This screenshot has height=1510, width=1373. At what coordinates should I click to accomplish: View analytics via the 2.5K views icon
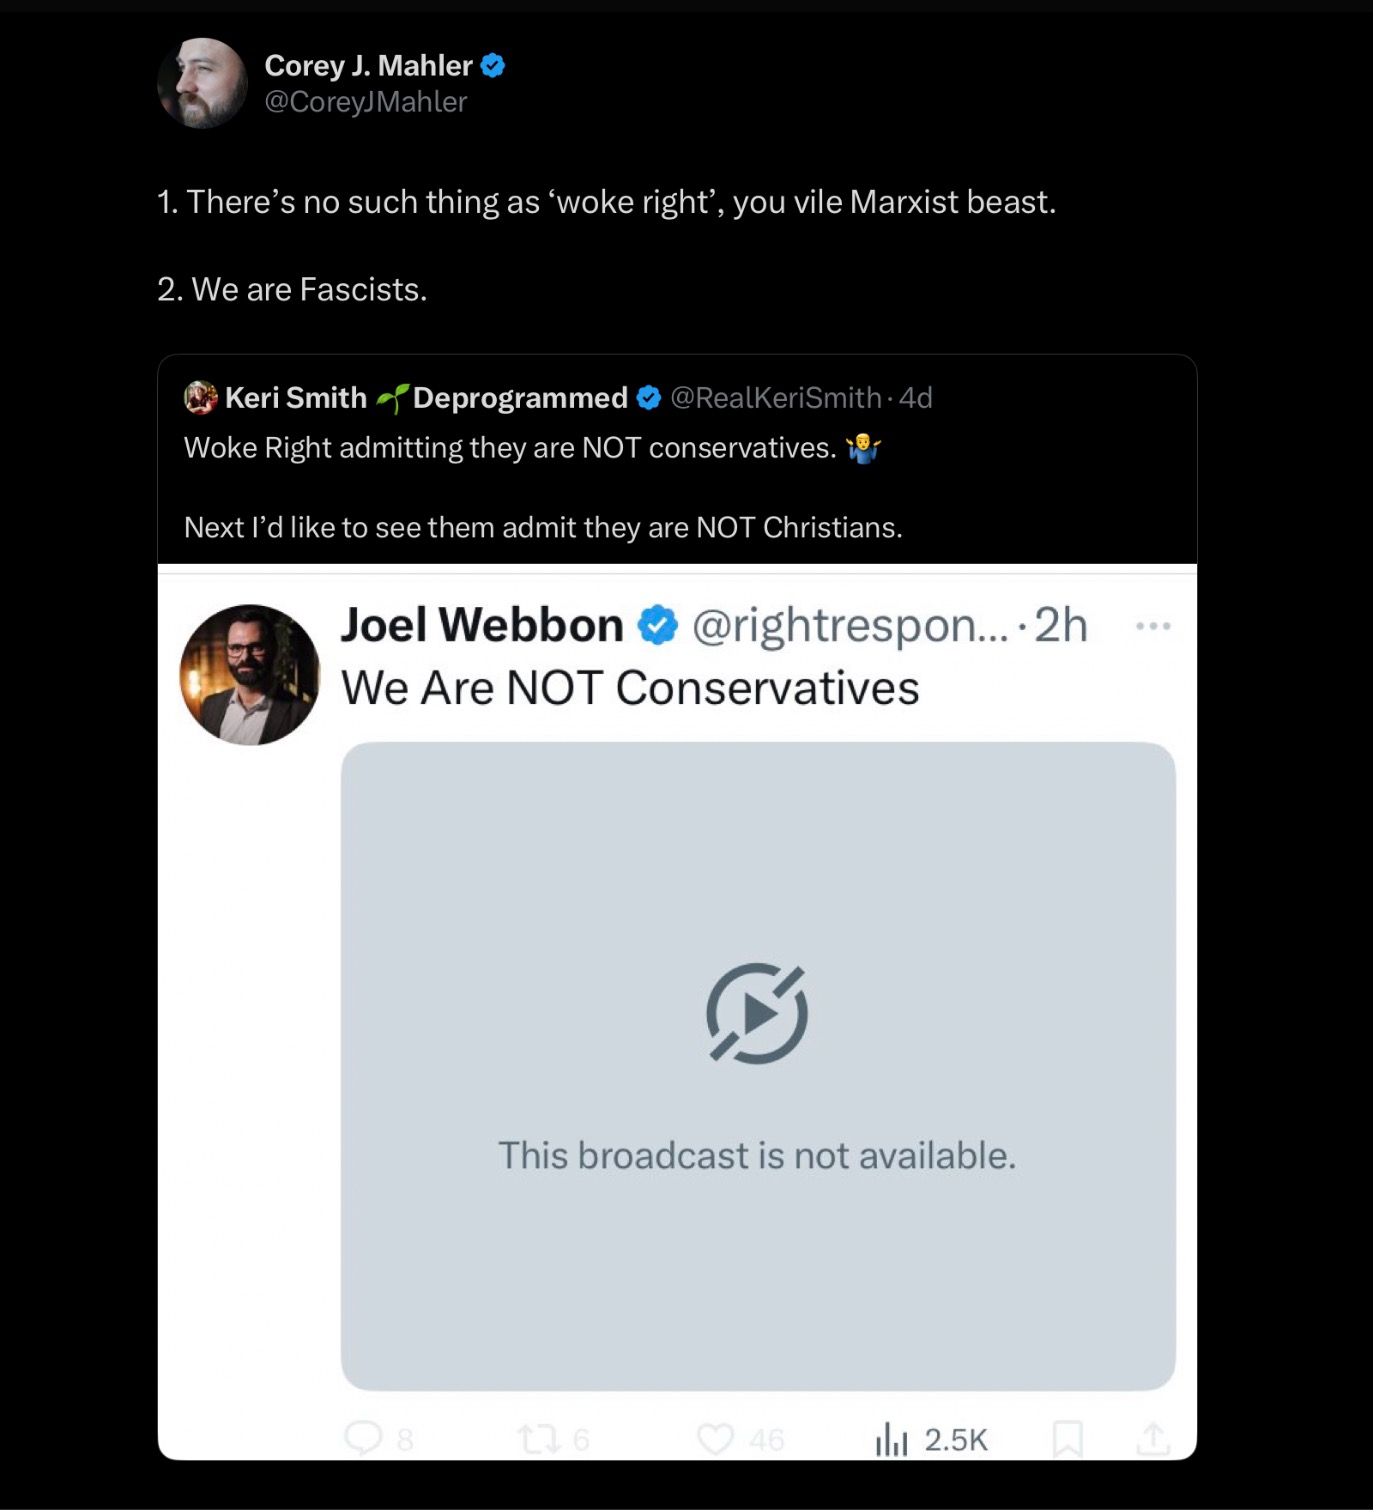click(891, 1439)
